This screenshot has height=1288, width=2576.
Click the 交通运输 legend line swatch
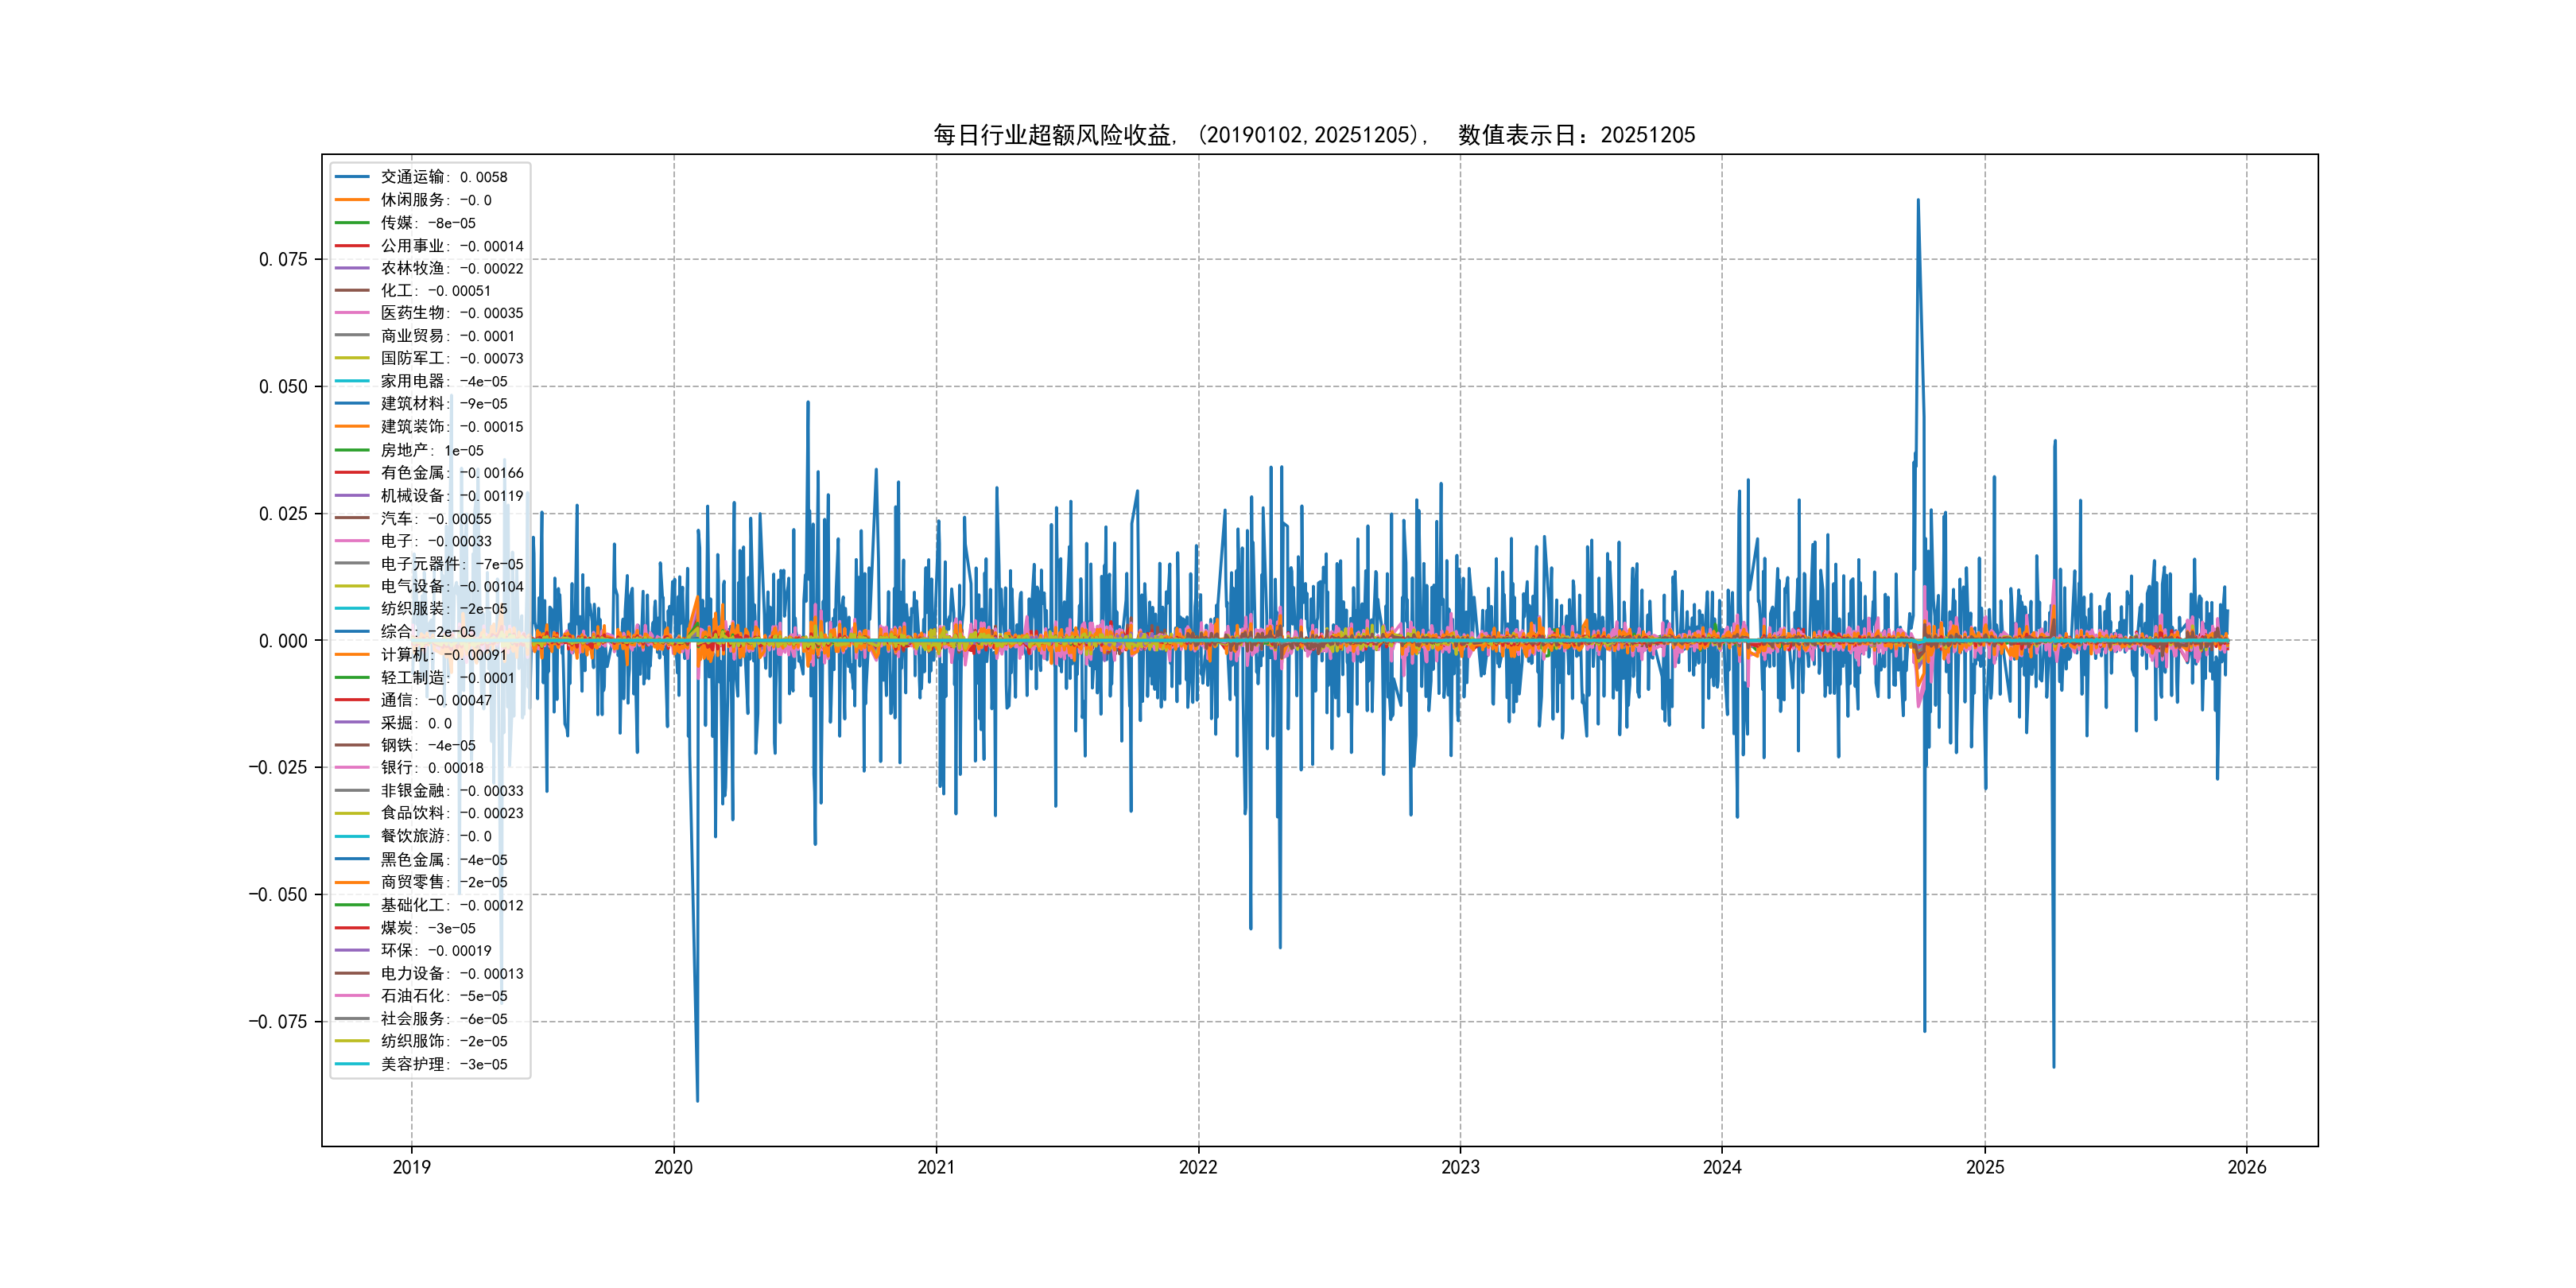352,177
